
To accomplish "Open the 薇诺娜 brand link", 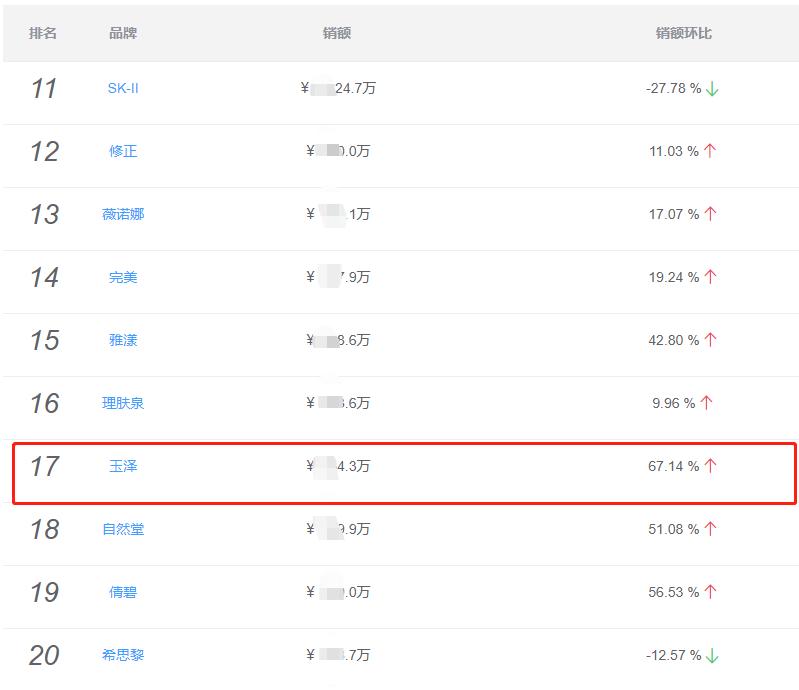I will [123, 214].
